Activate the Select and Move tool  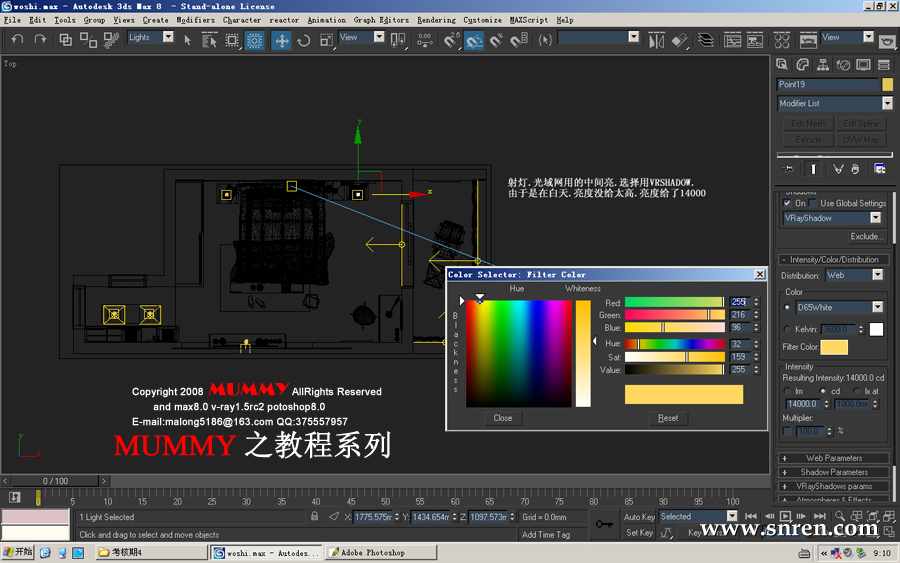(281, 40)
